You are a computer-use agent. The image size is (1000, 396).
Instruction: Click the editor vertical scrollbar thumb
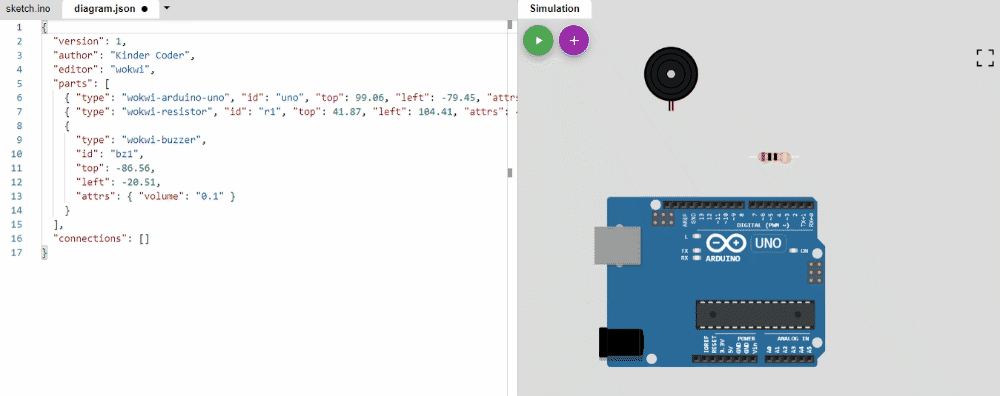[x=510, y=24]
